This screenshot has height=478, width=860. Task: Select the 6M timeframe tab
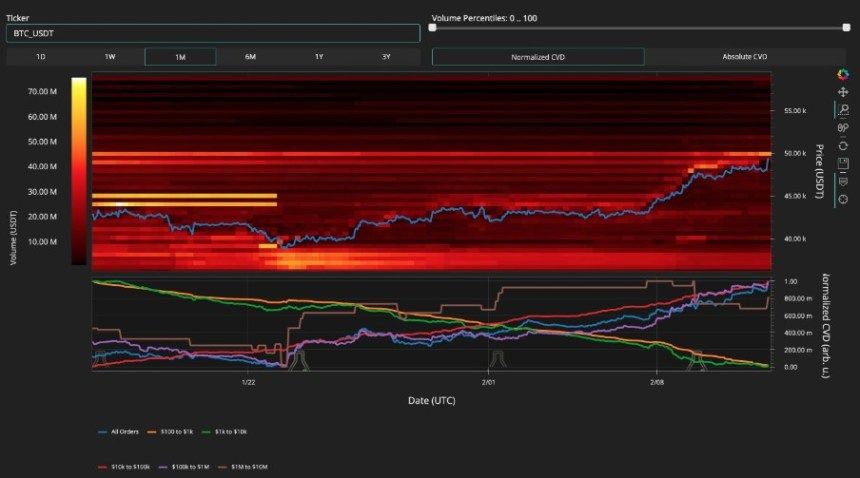[250, 57]
